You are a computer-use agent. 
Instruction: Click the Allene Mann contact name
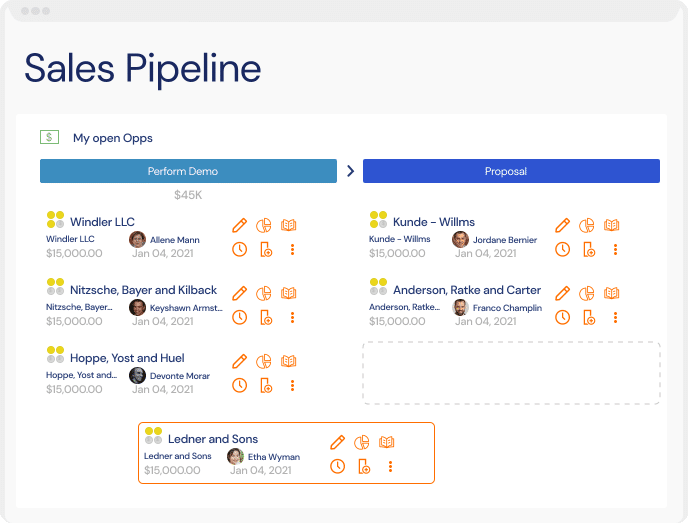pos(175,240)
